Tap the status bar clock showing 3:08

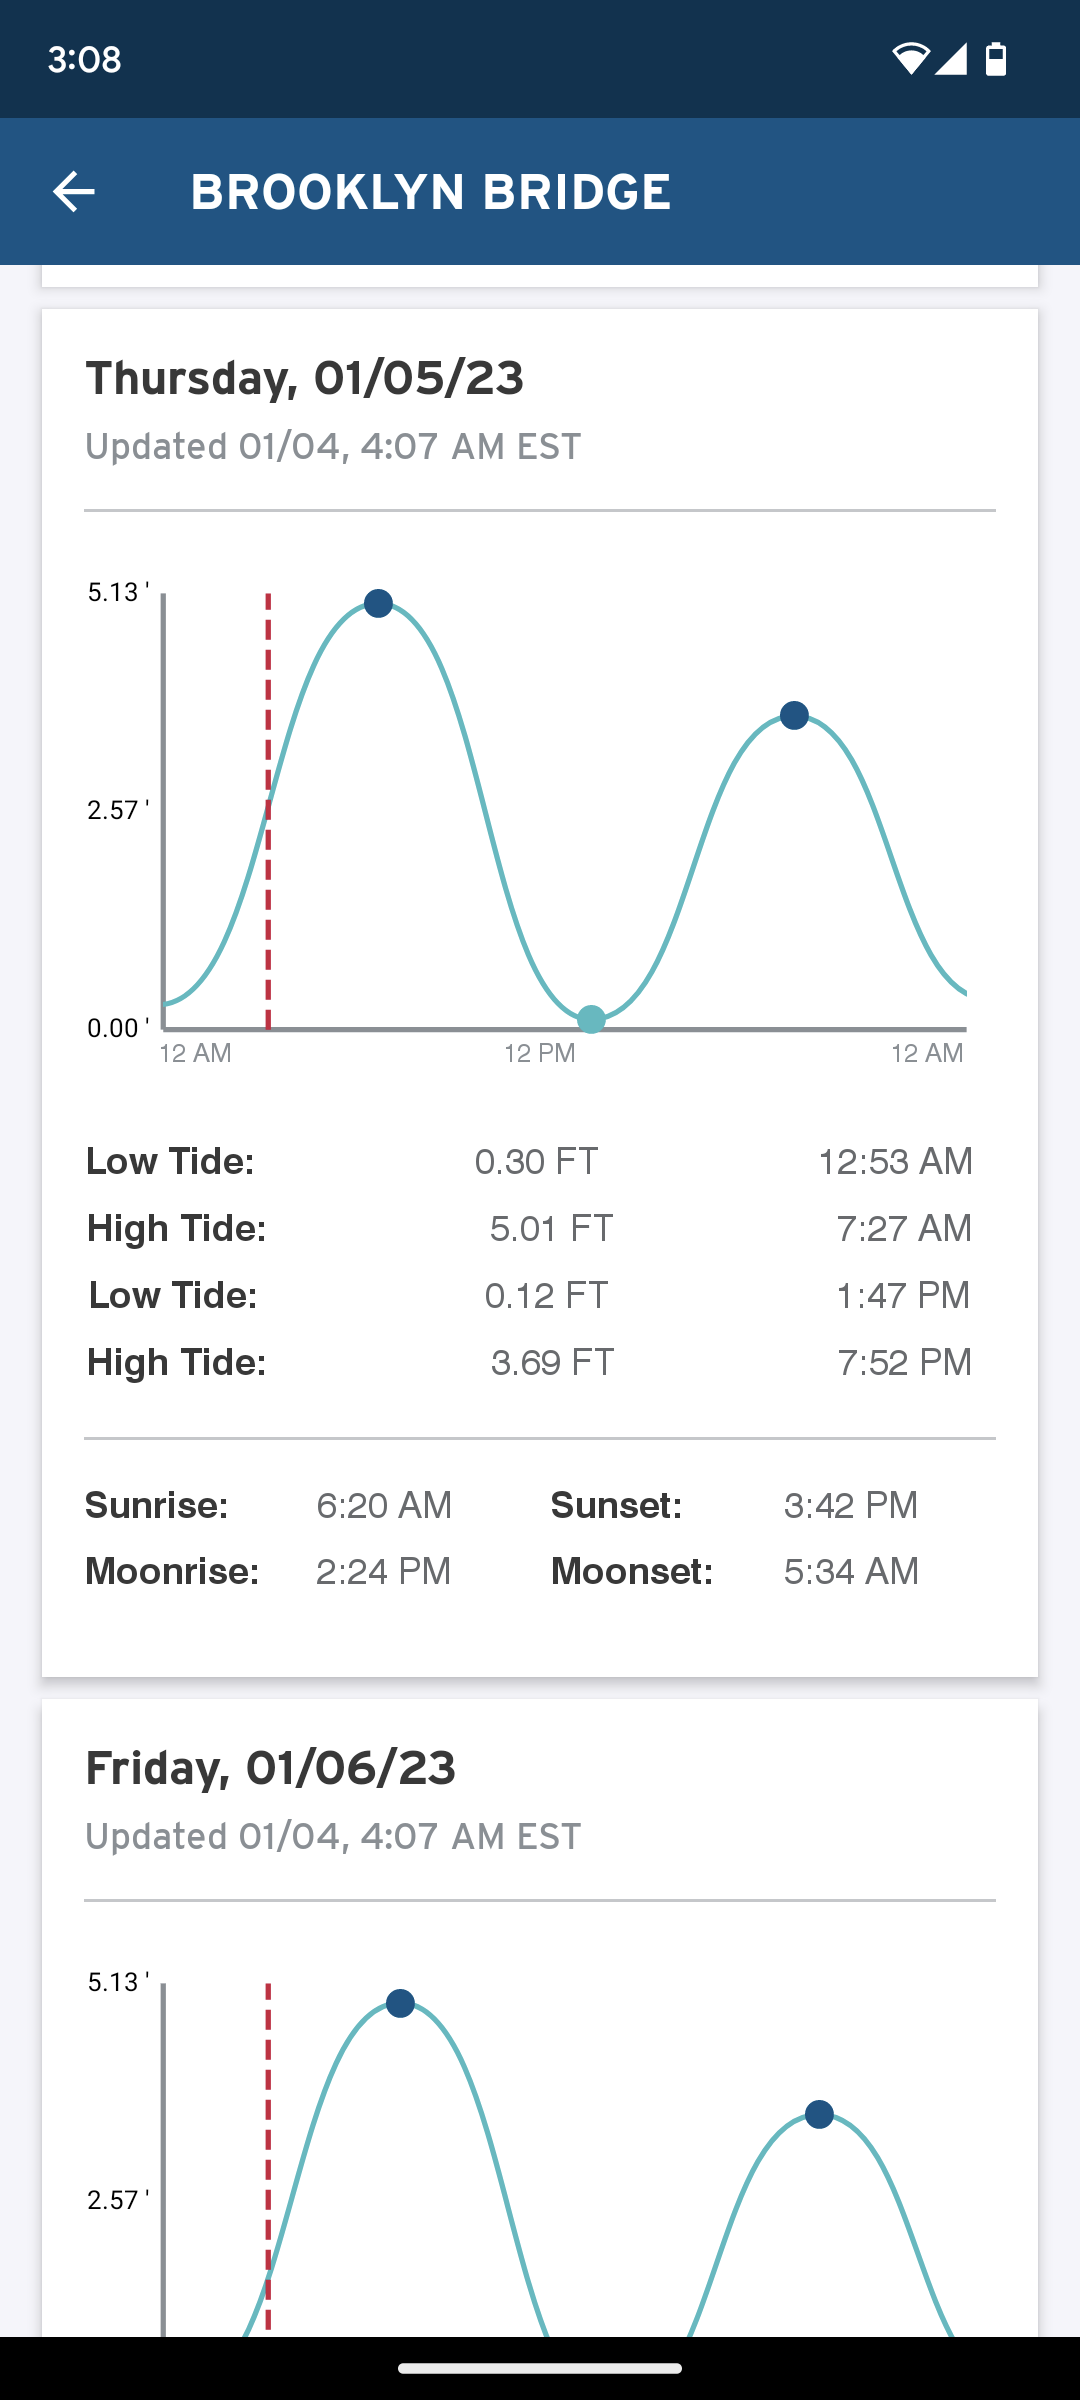85,60
